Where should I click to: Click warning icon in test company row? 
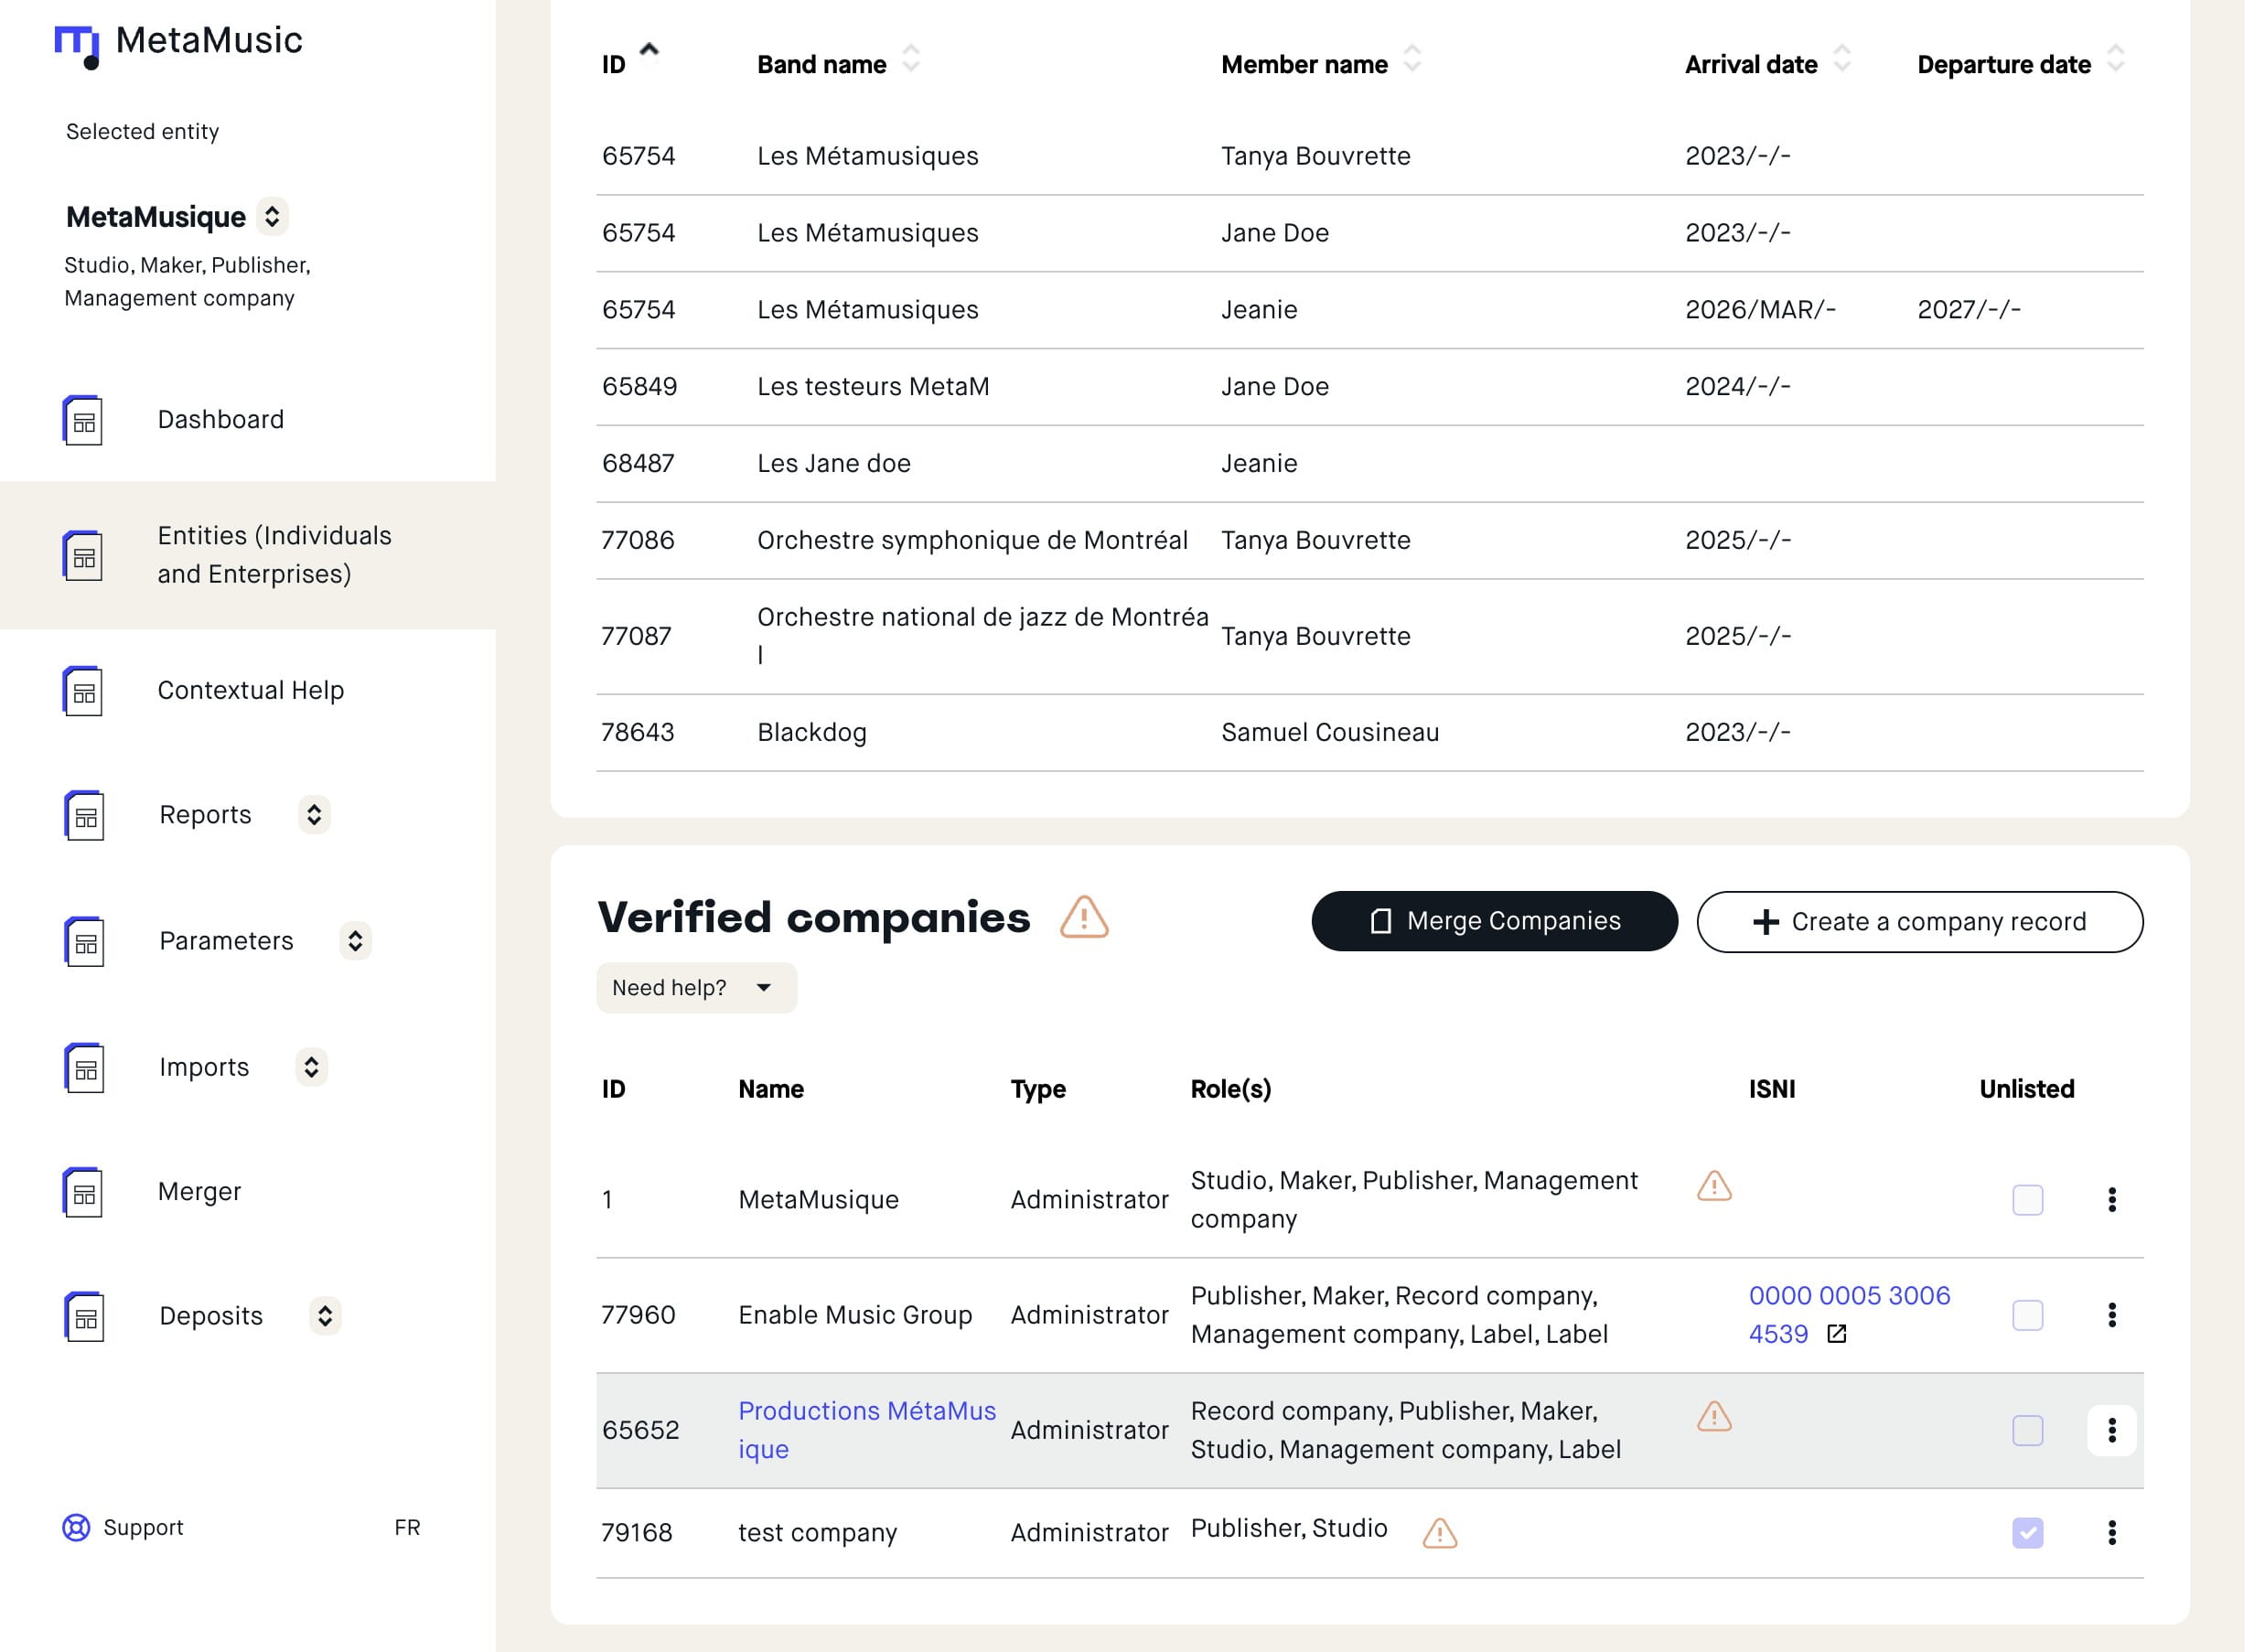[x=1439, y=1532]
